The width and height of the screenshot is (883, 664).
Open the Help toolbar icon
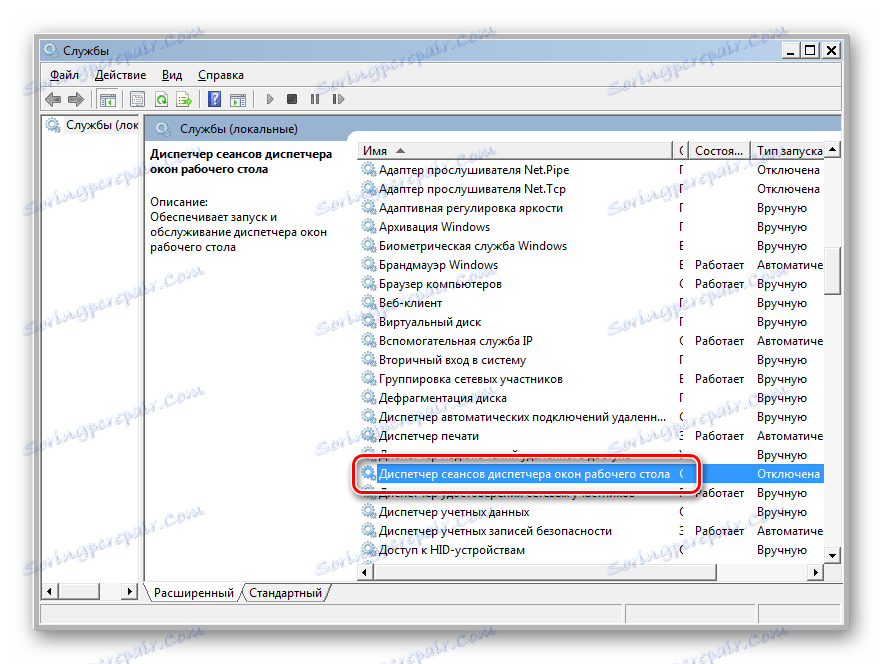point(215,100)
